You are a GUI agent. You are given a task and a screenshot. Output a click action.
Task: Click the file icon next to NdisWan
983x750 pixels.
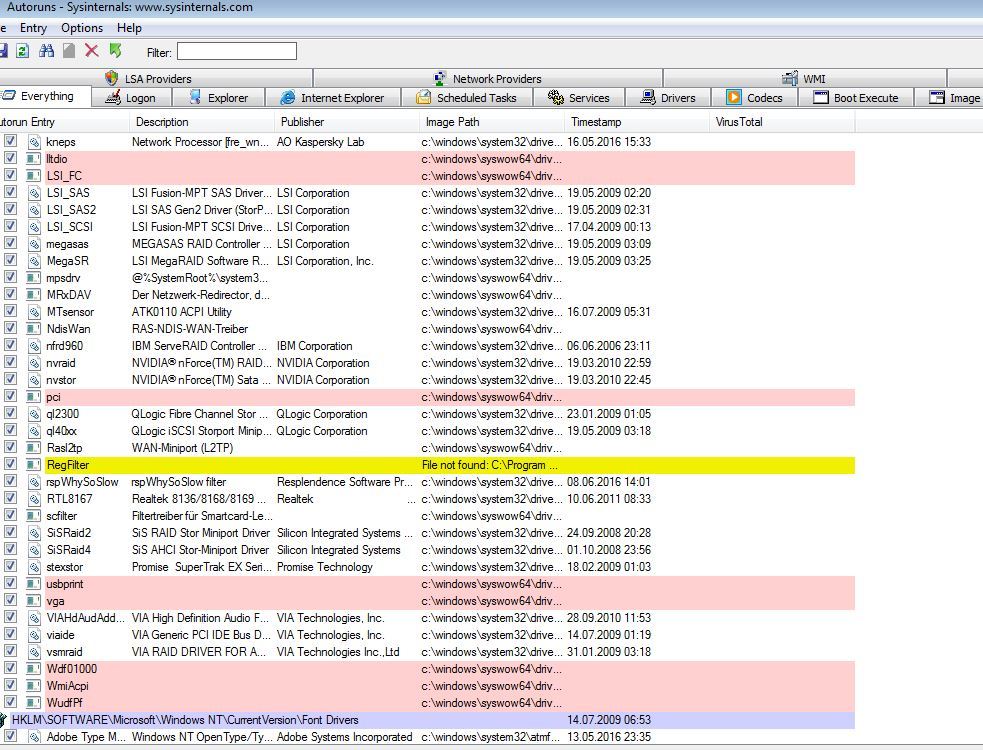(x=34, y=329)
